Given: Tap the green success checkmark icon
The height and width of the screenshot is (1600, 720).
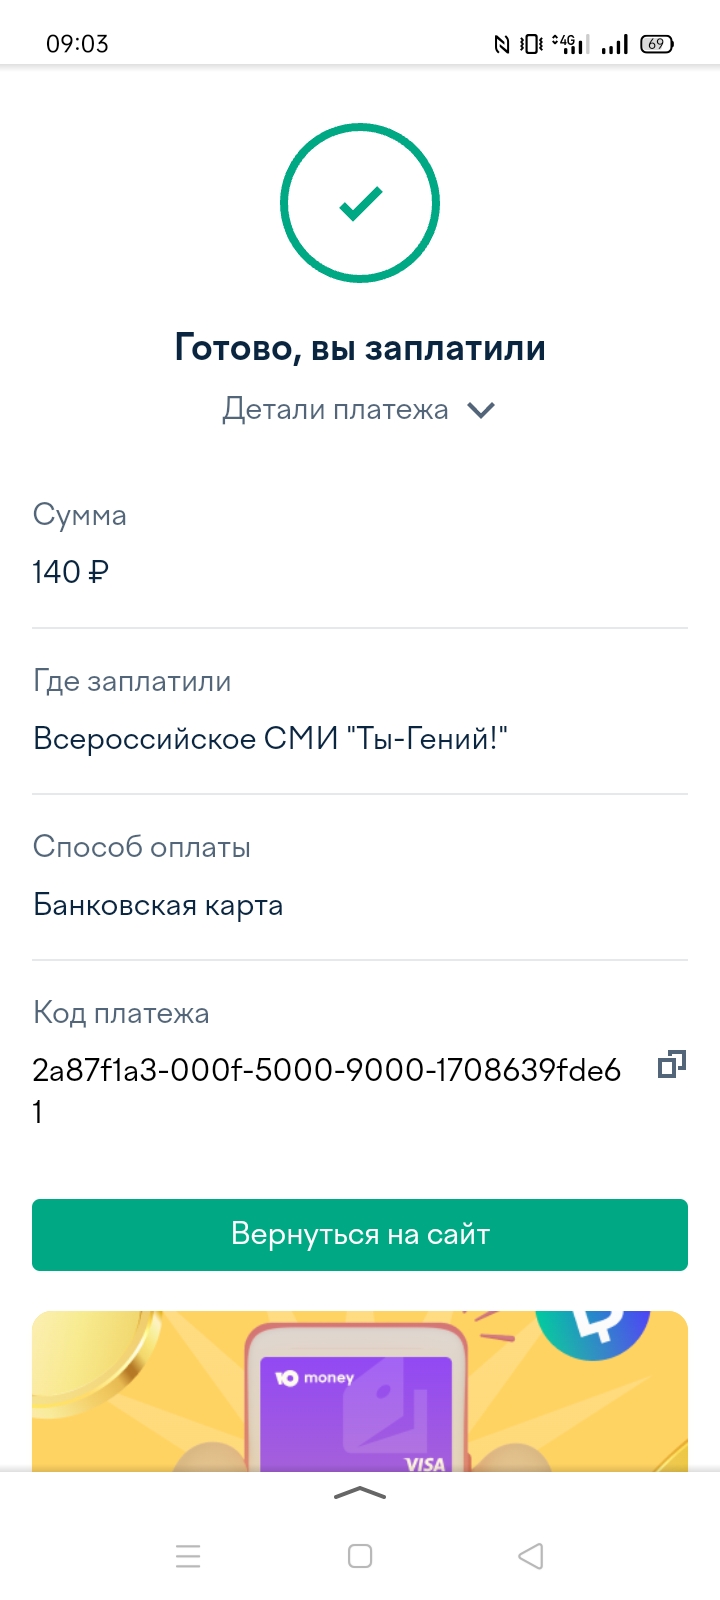Looking at the screenshot, I should tap(360, 203).
